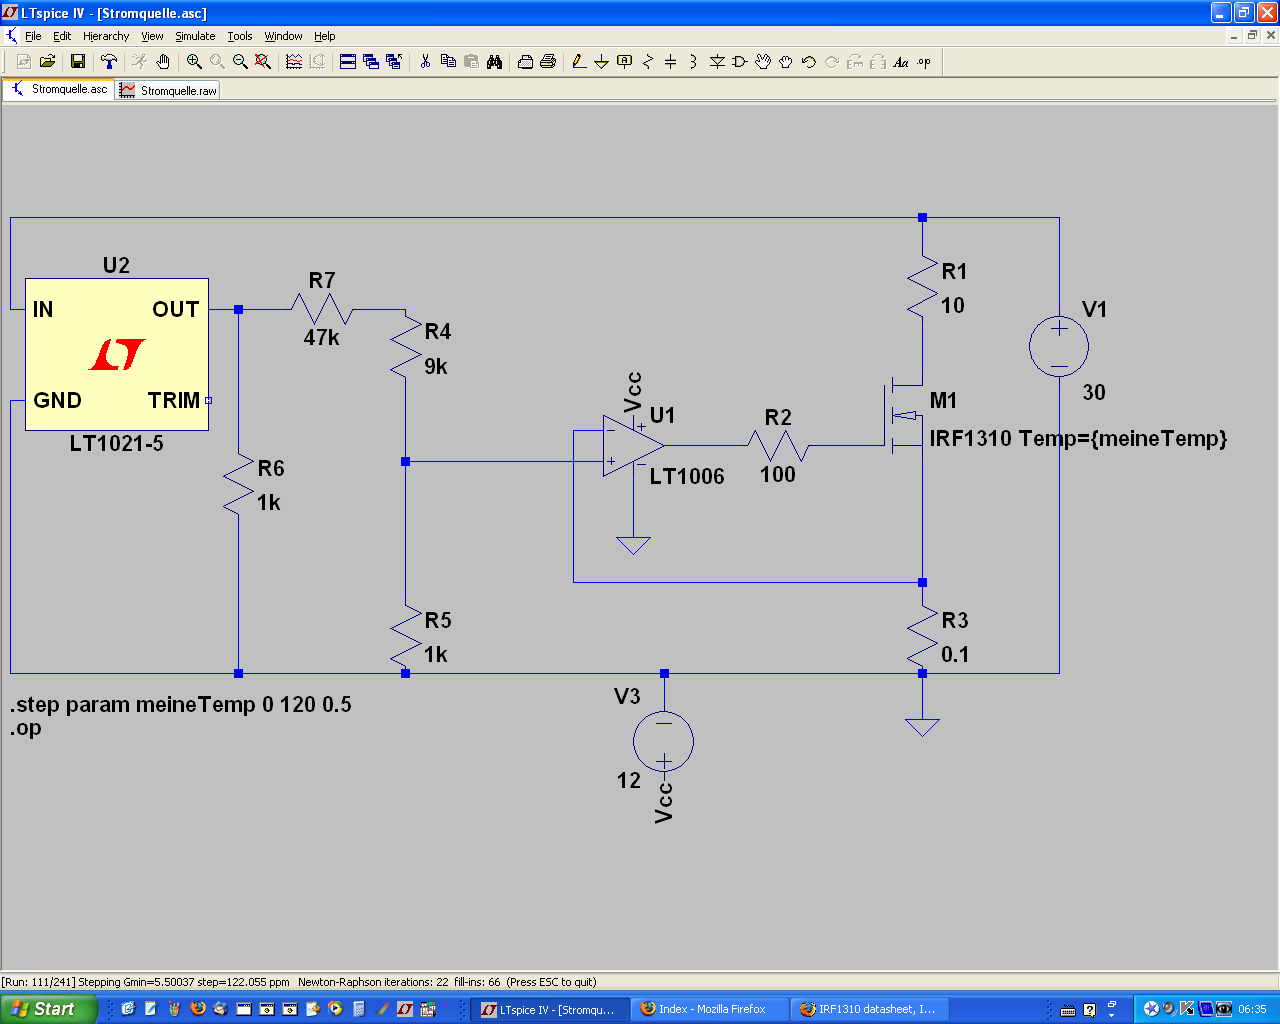Click the Run simulation running-man icon
This screenshot has width=1280, height=1024.
coord(139,62)
